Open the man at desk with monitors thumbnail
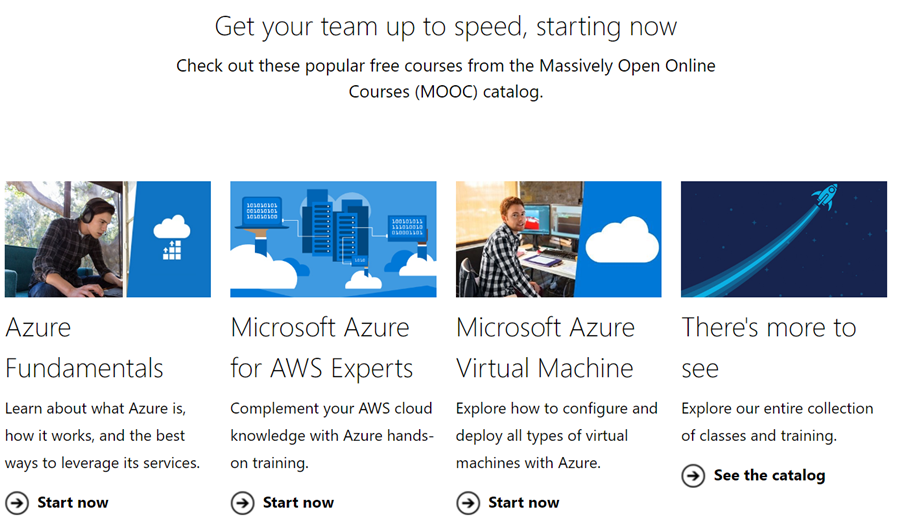 [558, 239]
